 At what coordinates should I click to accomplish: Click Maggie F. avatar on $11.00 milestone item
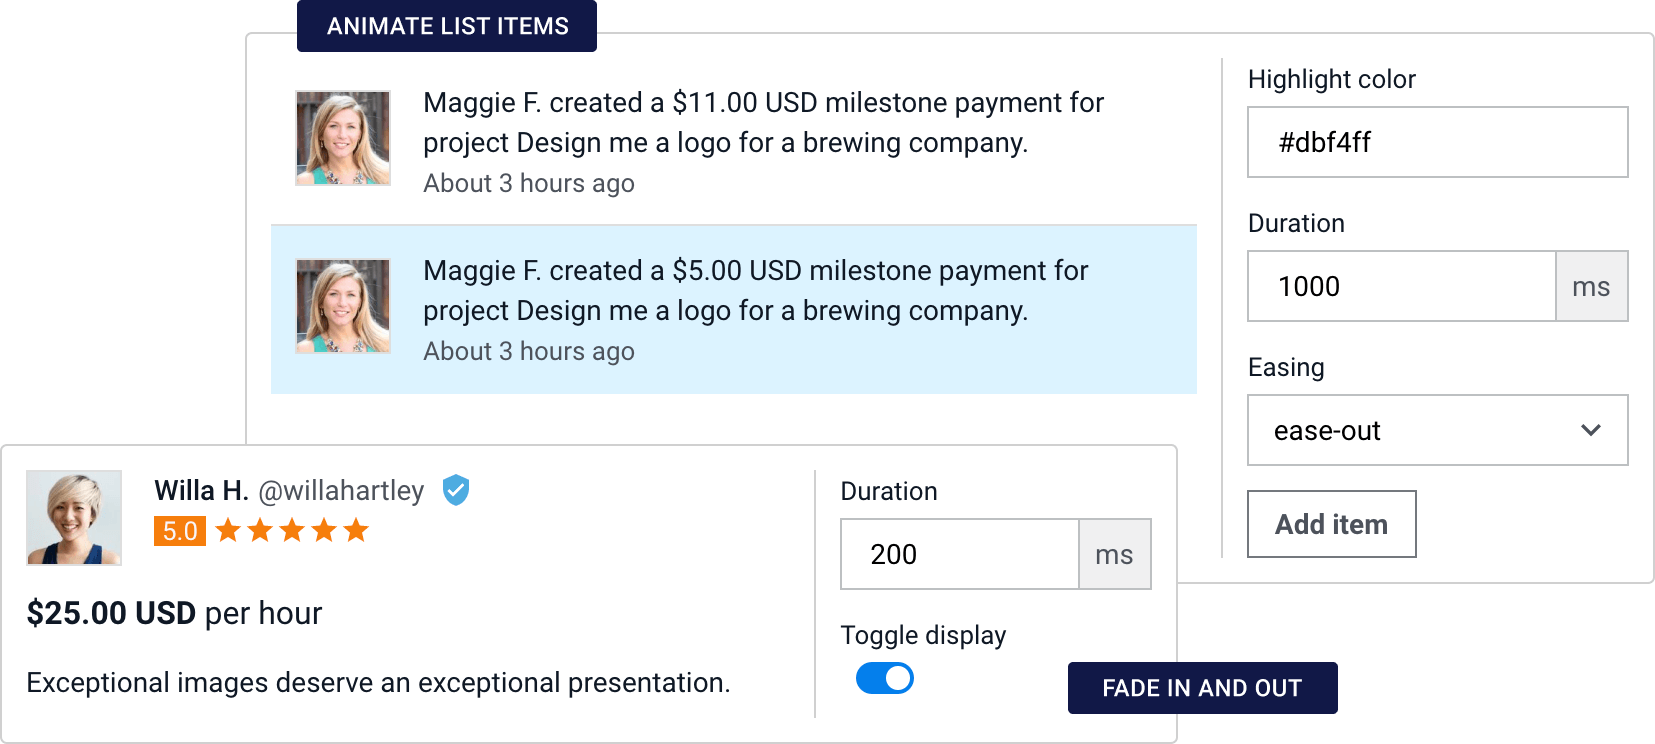click(343, 138)
